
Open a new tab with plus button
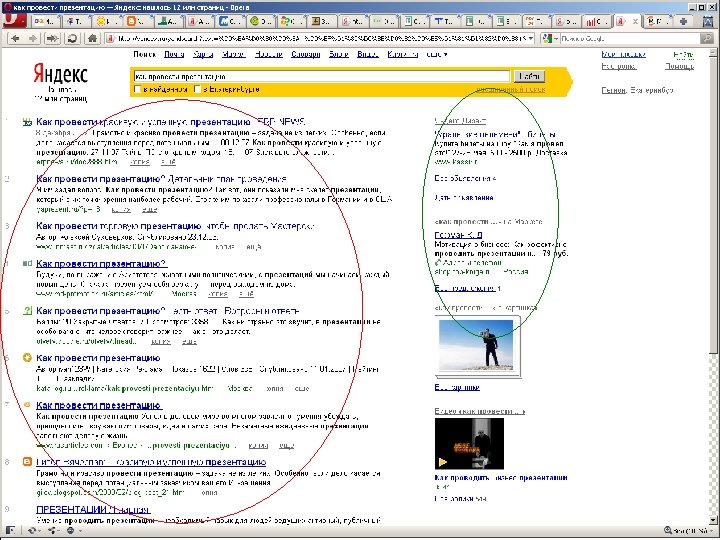(x=683, y=21)
